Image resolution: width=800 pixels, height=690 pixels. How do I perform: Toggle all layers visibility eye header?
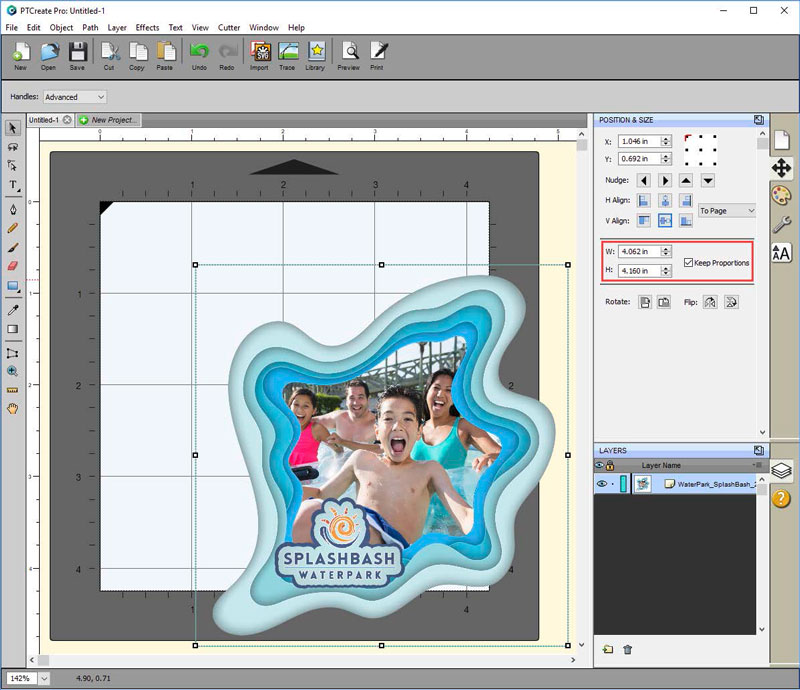(599, 465)
